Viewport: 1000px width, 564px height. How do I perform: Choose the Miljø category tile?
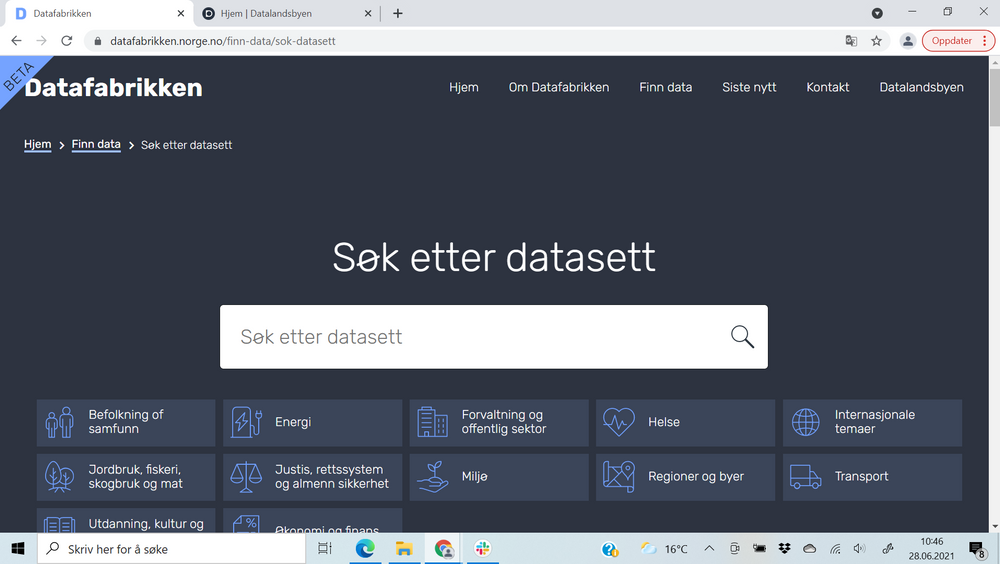(x=499, y=477)
